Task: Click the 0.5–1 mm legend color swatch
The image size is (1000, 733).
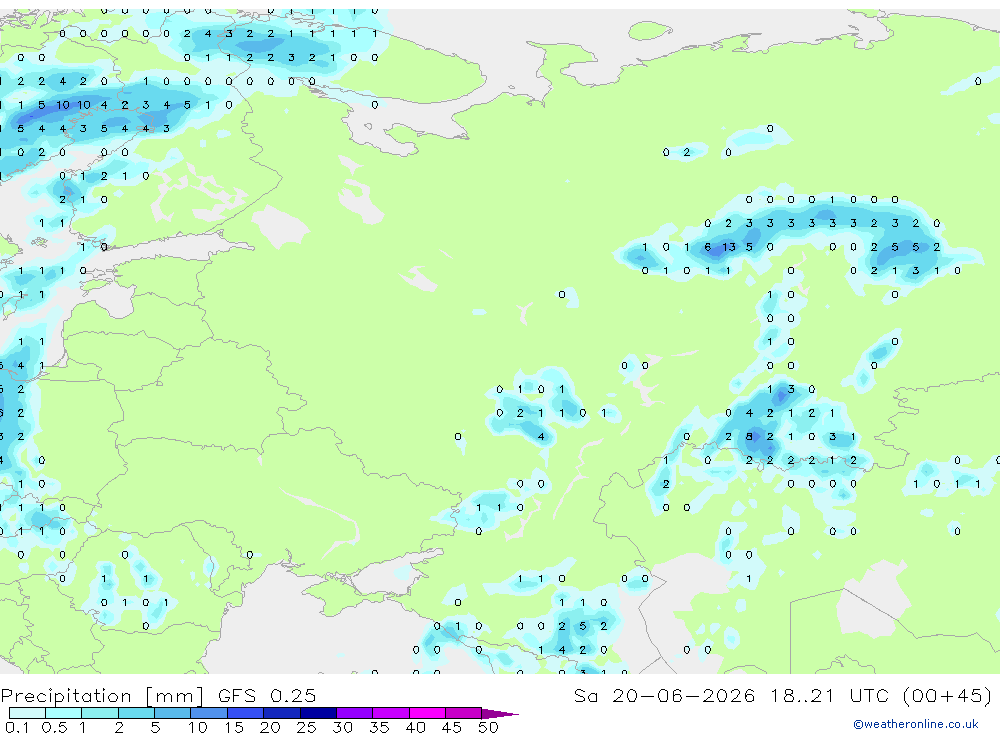Action: tap(63, 713)
